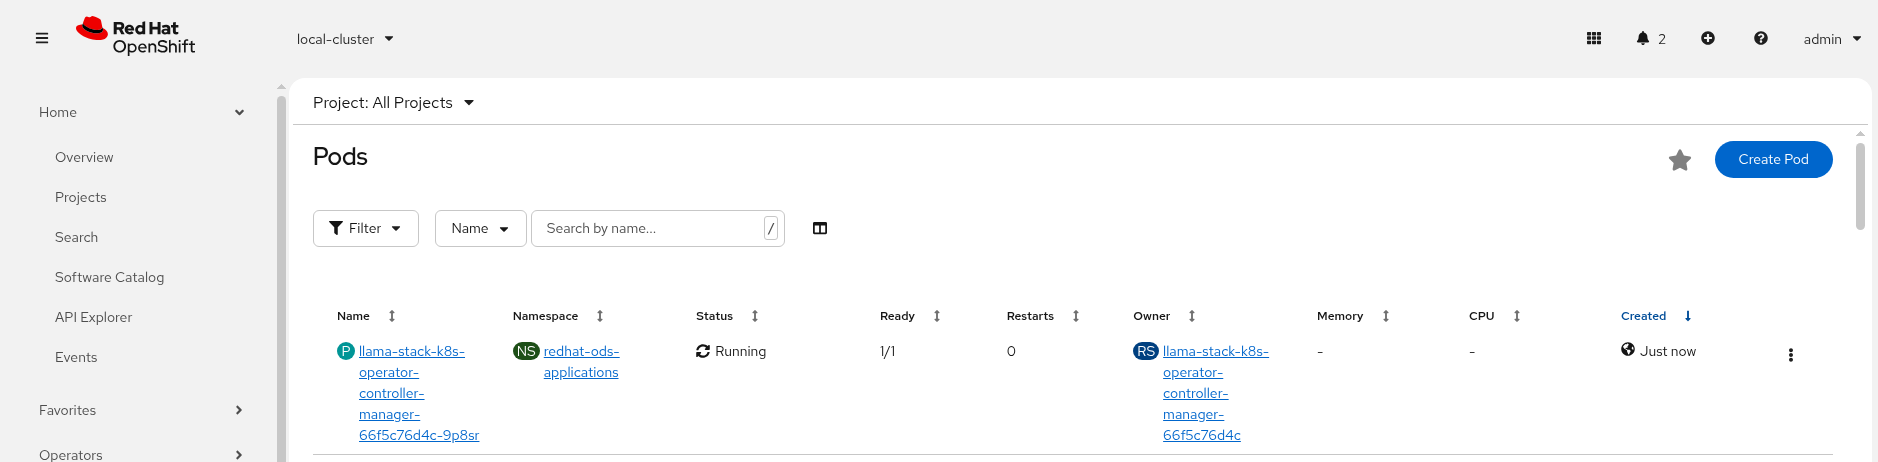Click the '1/1' ready value
The image size is (1878, 462).
pyautogui.click(x=888, y=351)
